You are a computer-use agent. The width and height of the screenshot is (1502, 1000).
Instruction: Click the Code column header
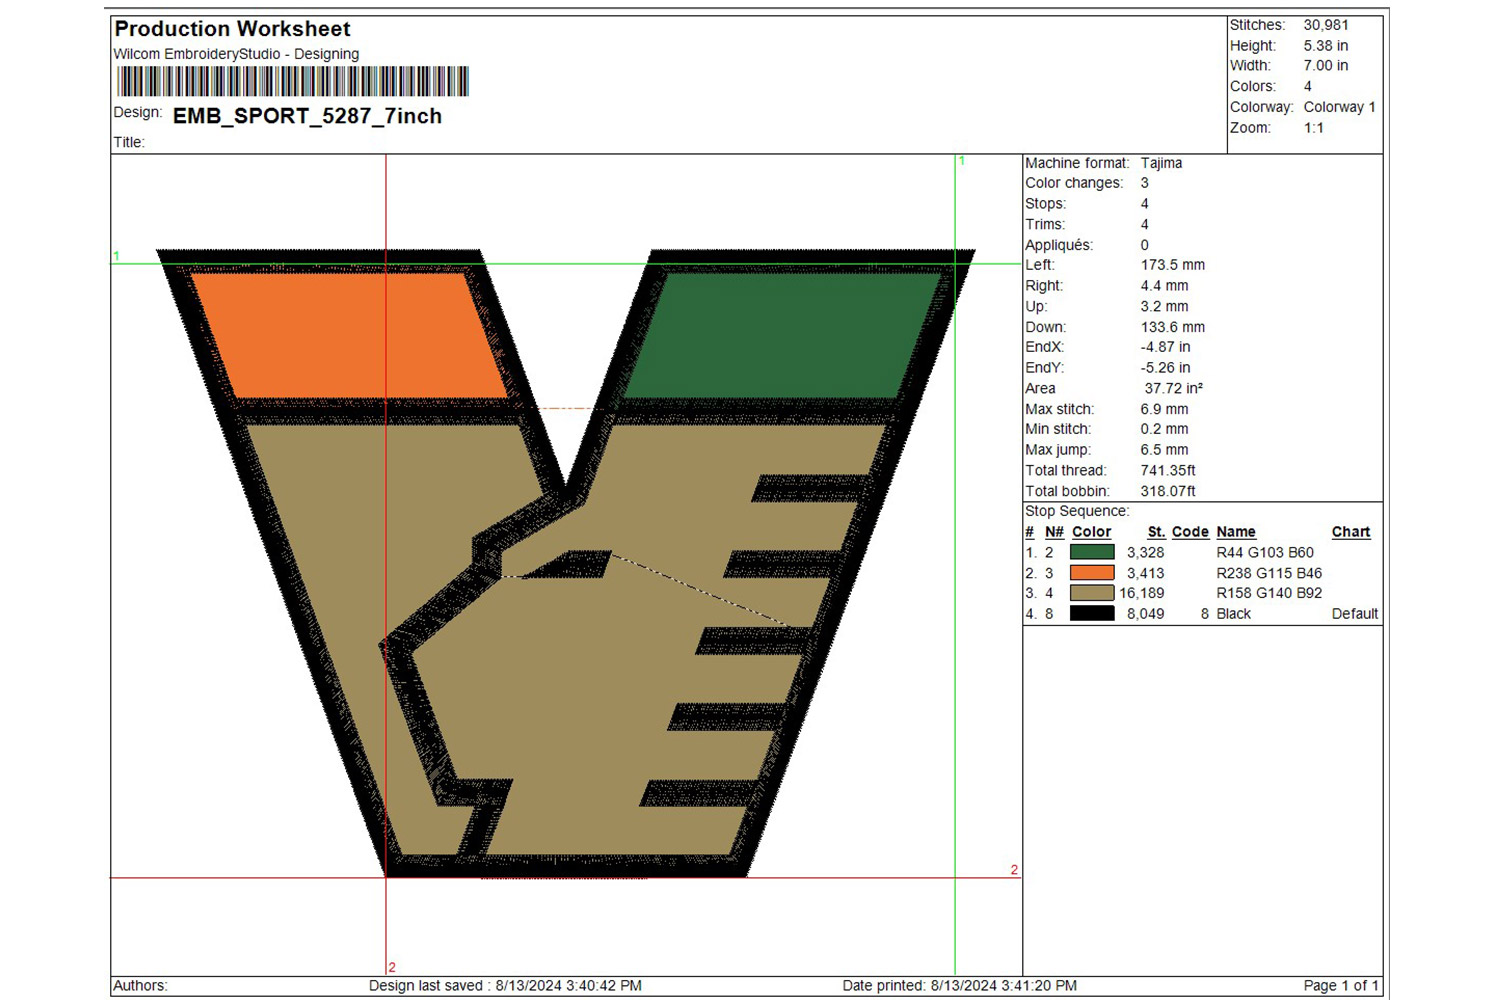[1190, 532]
